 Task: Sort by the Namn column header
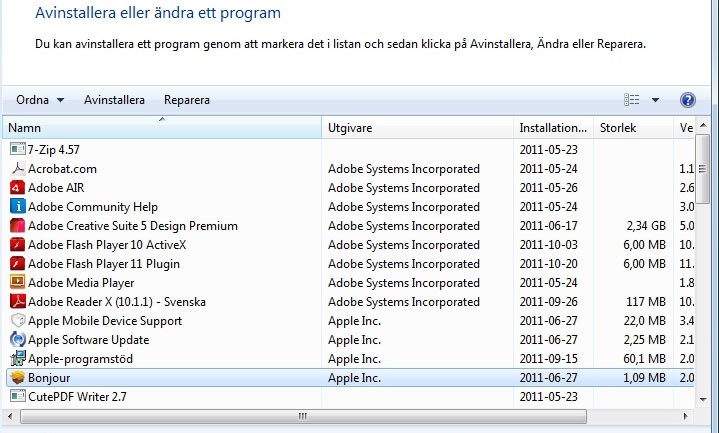[160, 128]
